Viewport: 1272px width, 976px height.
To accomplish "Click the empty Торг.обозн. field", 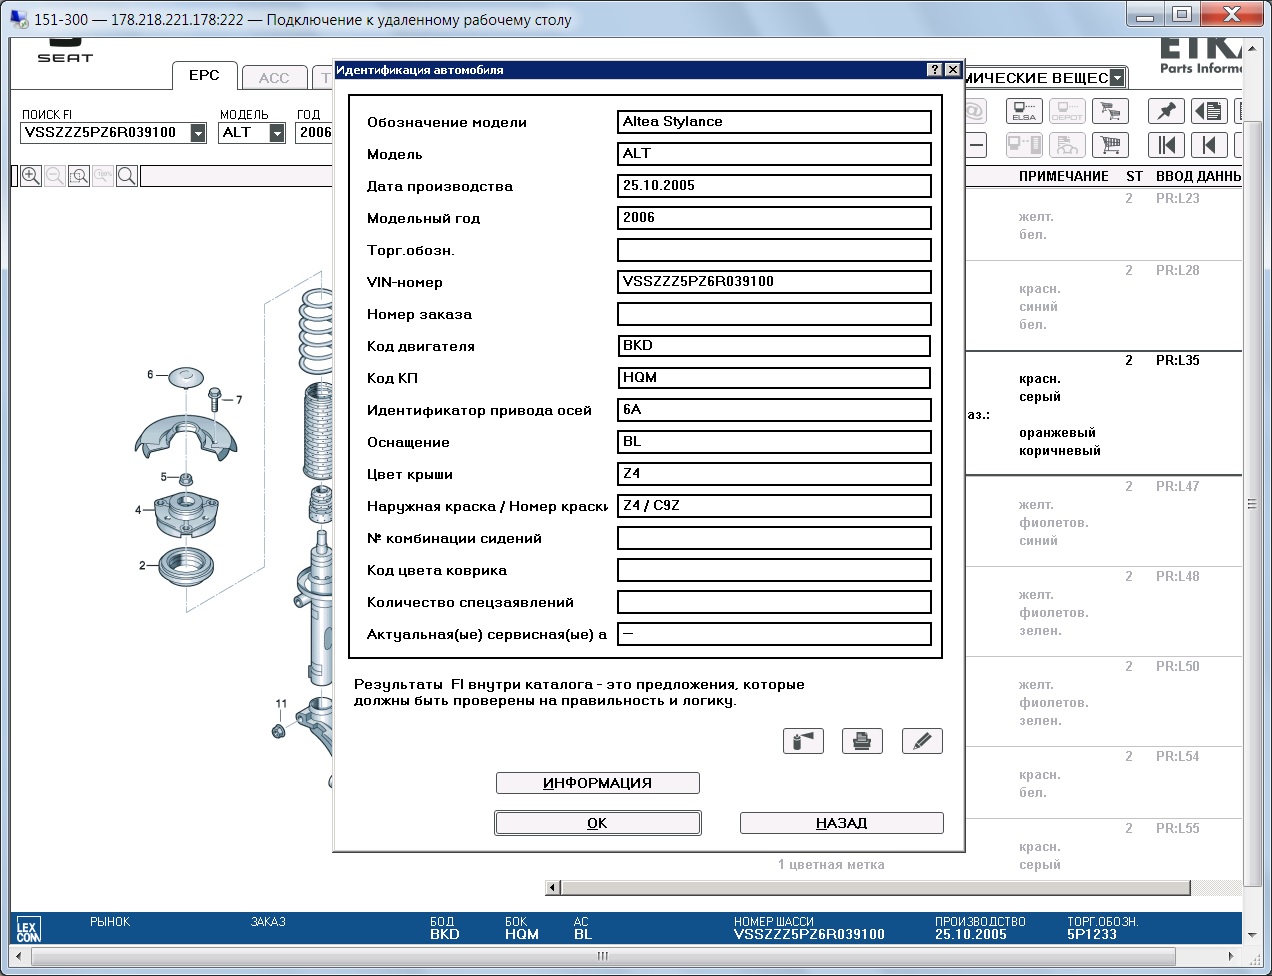I will 774,250.
